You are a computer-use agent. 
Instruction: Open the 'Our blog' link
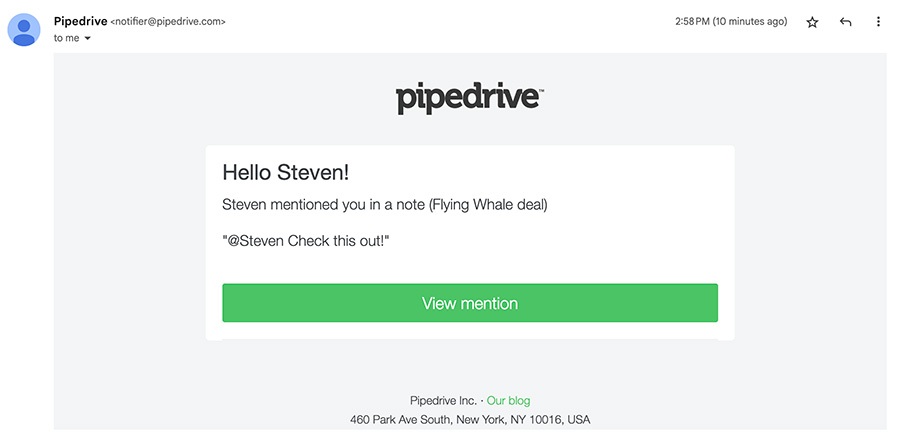pos(509,400)
